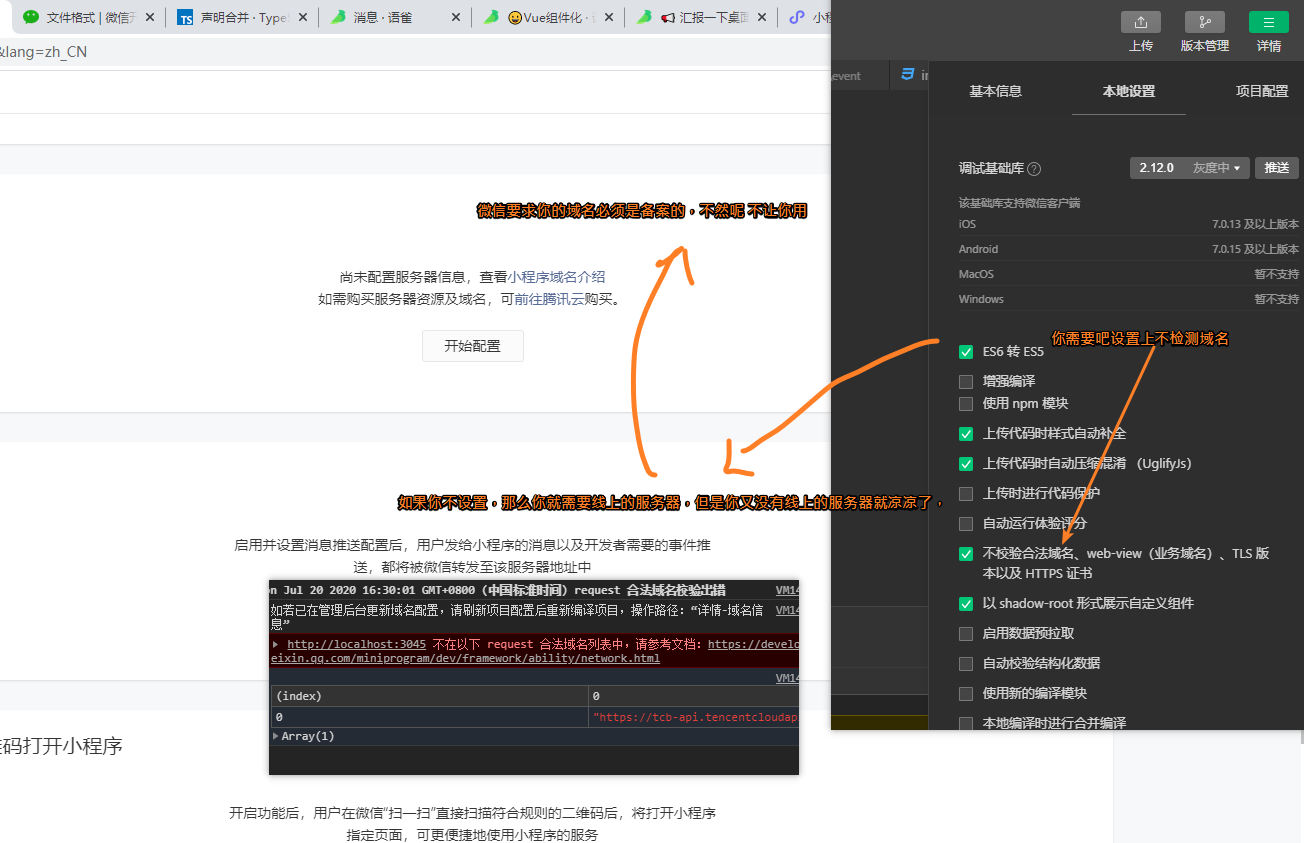
Task: Enable the 使用 npm 模块 checkbox
Action: (x=966, y=404)
